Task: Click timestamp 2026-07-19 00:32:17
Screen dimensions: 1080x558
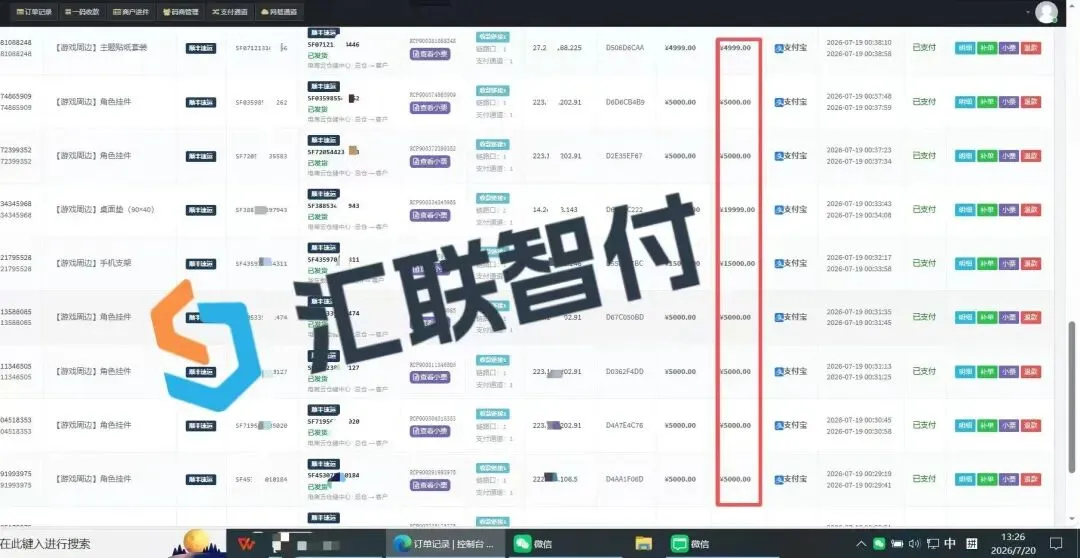Action: (859, 258)
